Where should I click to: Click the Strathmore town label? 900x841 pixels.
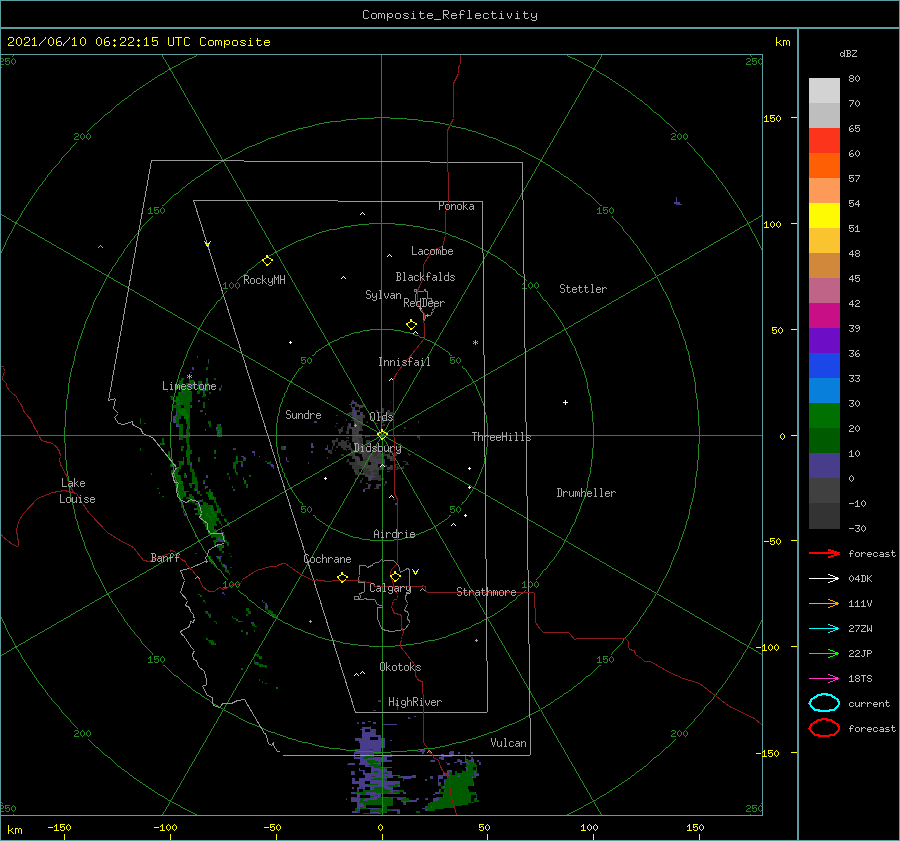[x=486, y=592]
